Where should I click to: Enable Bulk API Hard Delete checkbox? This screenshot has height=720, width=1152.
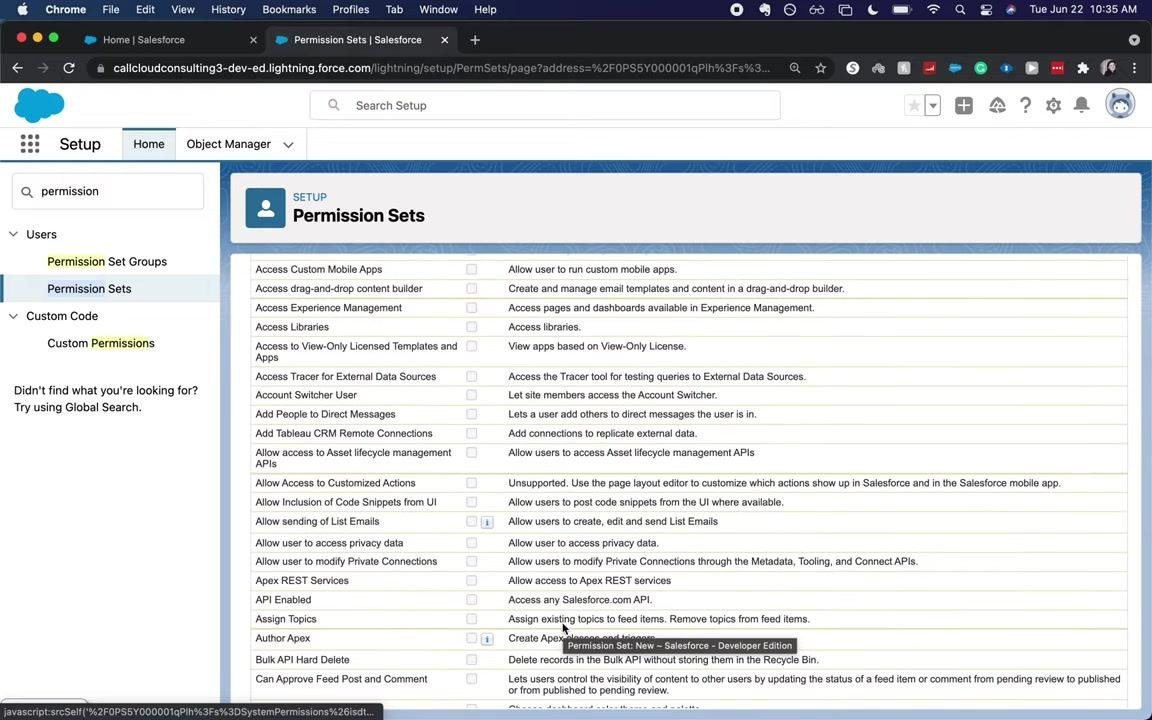point(472,660)
